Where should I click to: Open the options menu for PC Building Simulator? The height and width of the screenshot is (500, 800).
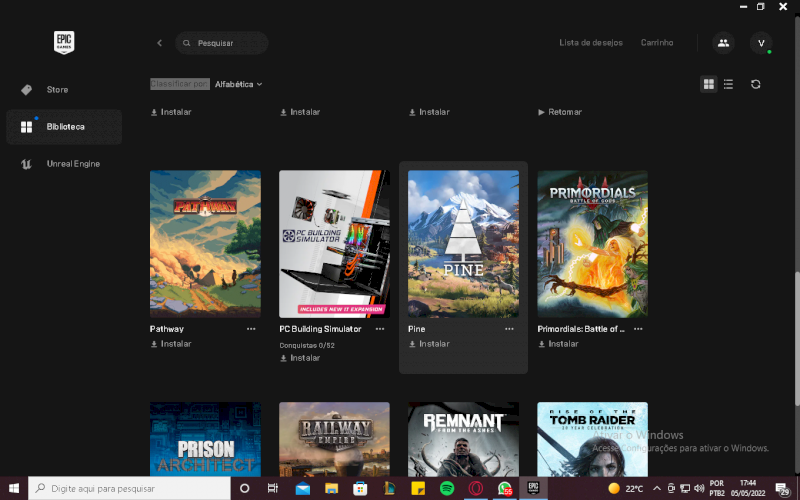click(380, 329)
